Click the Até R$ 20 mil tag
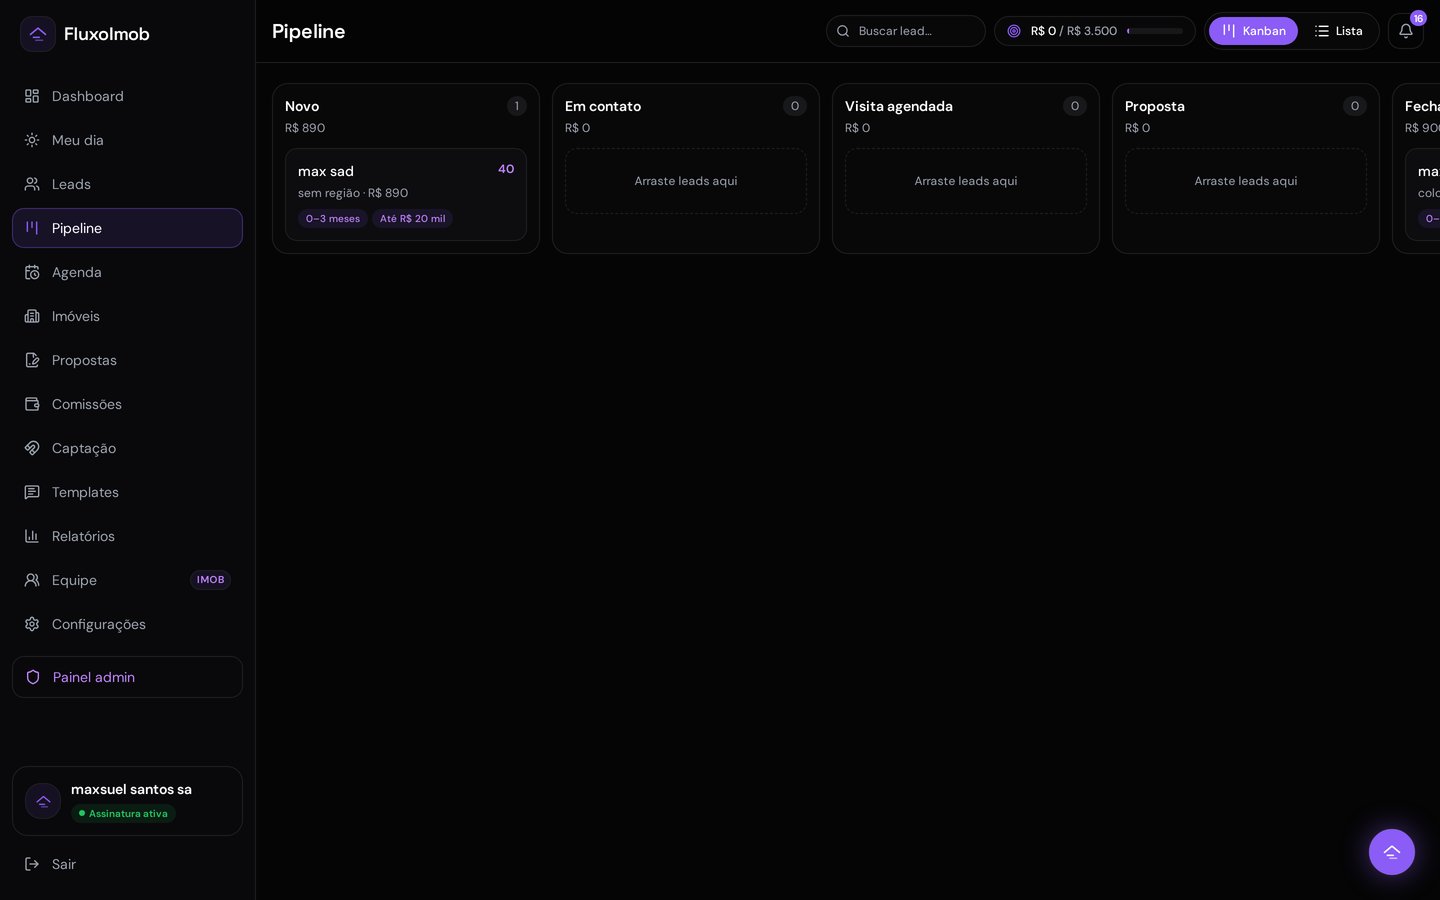 [413, 219]
